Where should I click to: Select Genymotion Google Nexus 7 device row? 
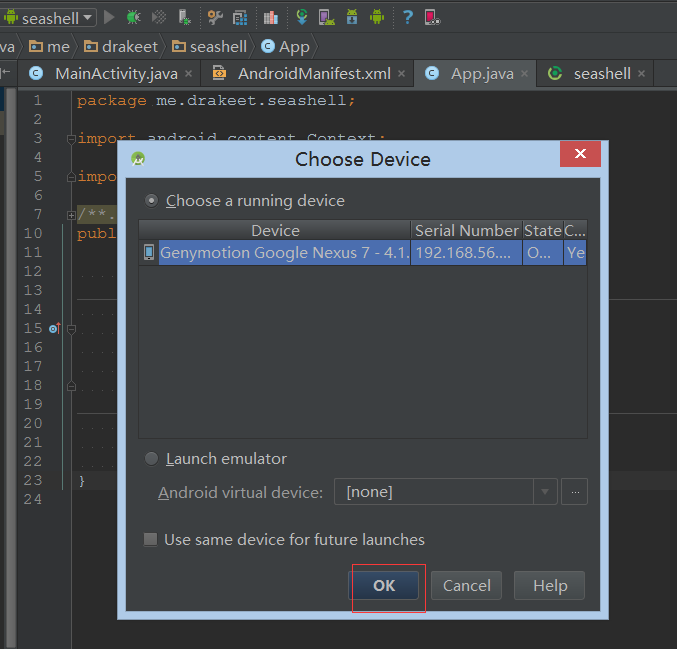[x=363, y=253]
